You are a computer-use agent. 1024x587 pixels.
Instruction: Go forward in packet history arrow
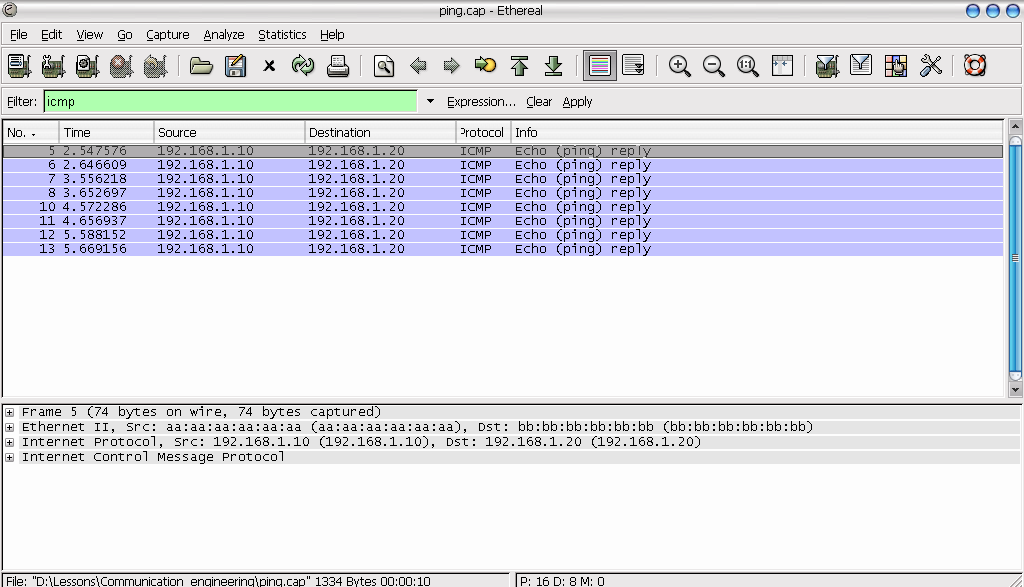click(x=451, y=65)
